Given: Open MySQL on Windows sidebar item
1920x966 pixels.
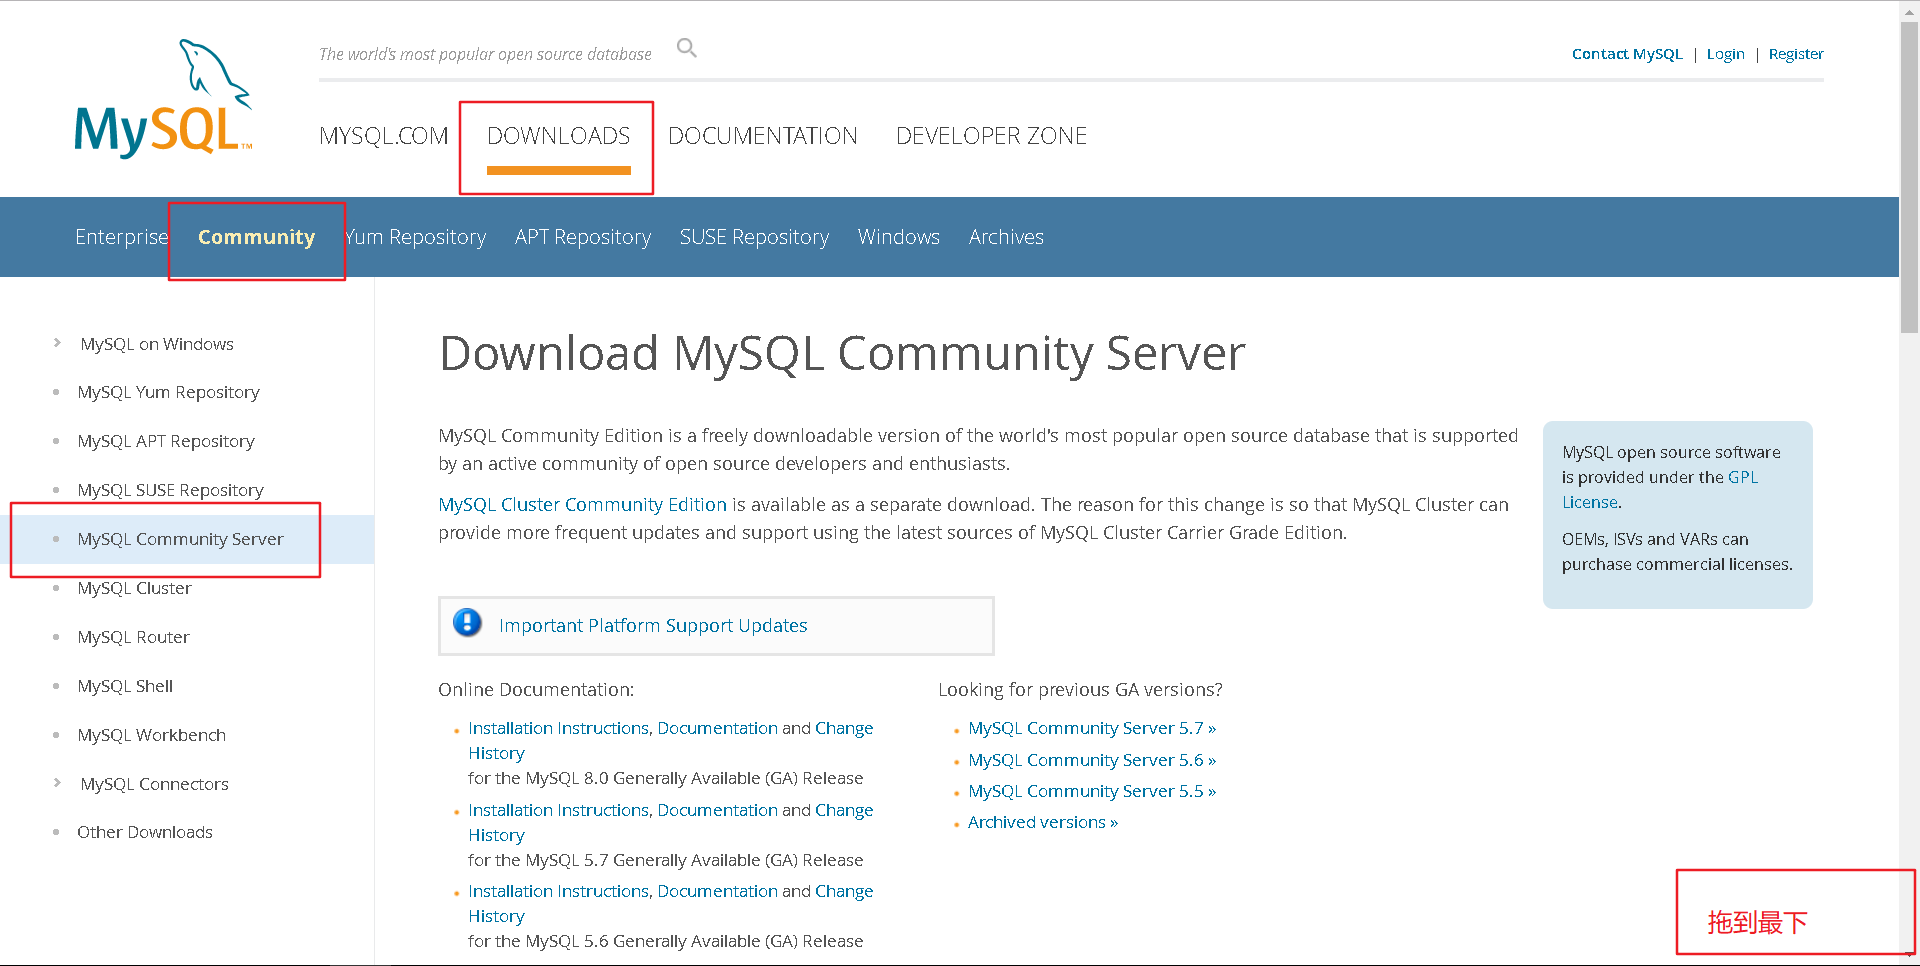Looking at the screenshot, I should click(x=157, y=344).
